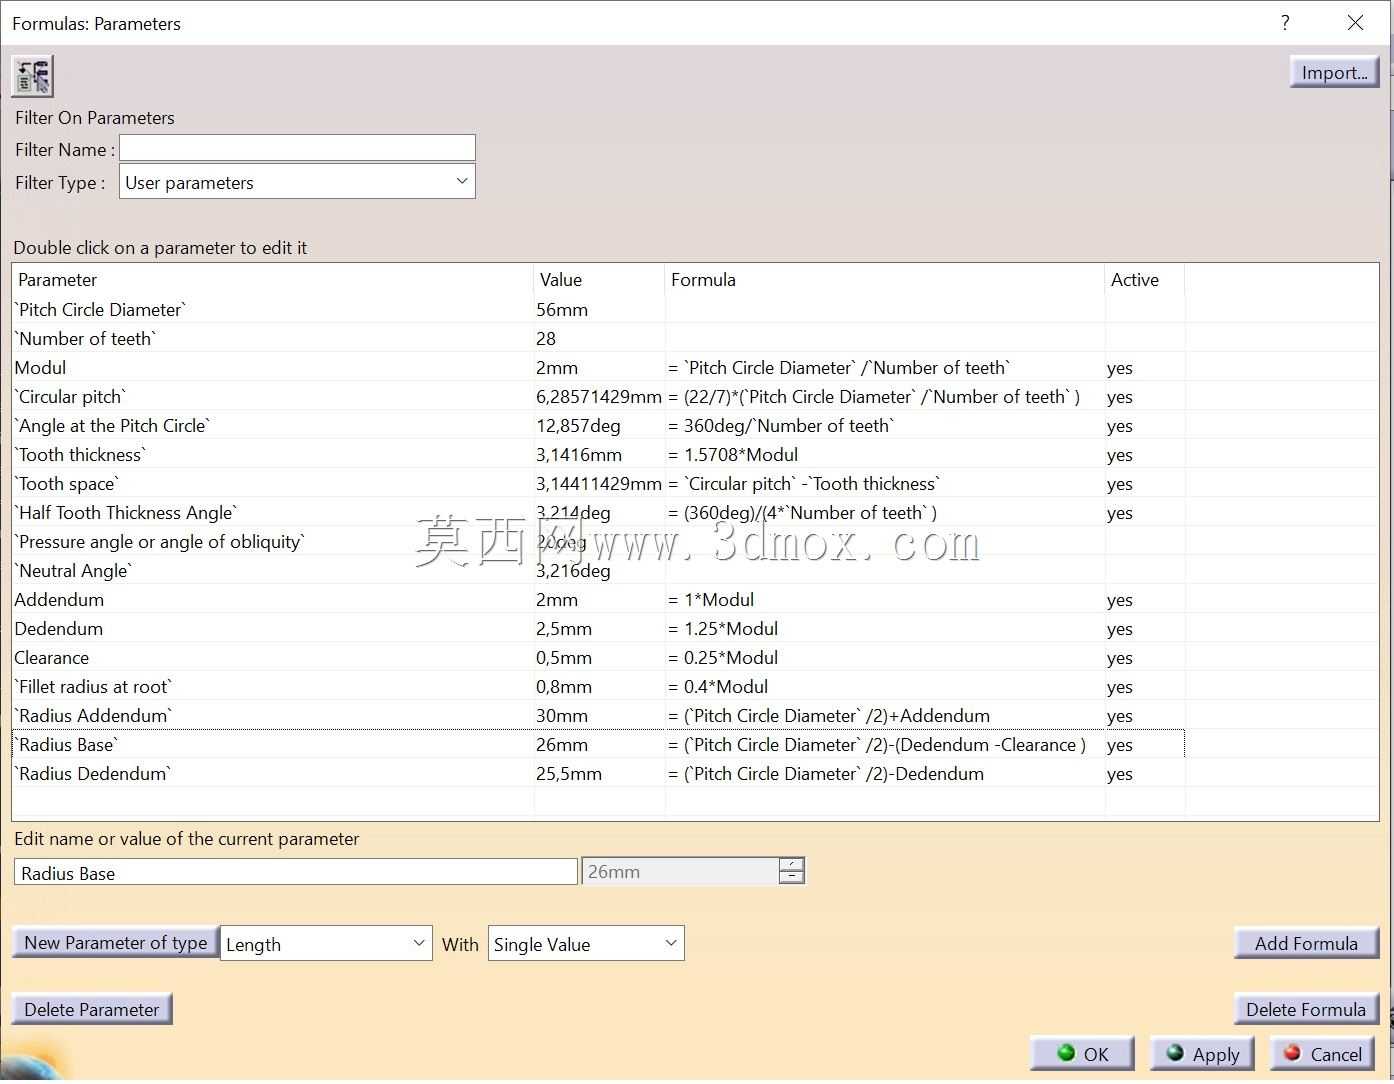Decrease value with the stepper down arrow
The height and width of the screenshot is (1084, 1394).
[791, 877]
